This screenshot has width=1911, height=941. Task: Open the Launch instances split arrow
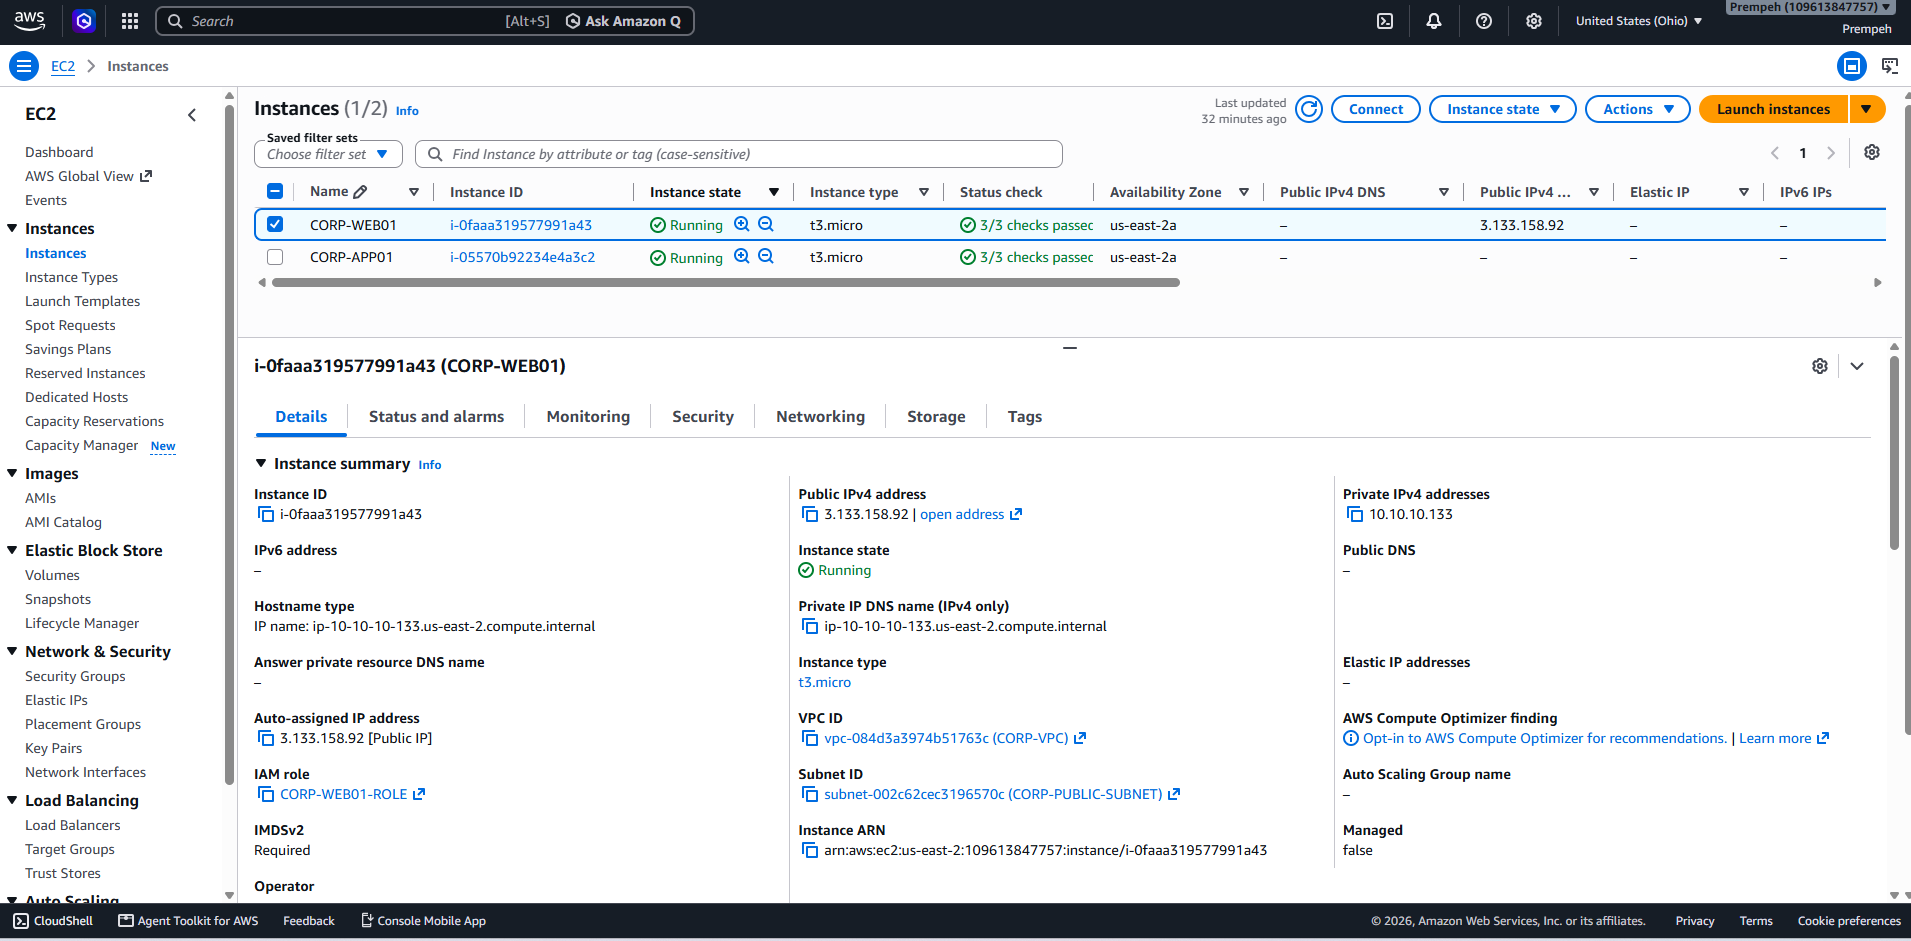1867,109
